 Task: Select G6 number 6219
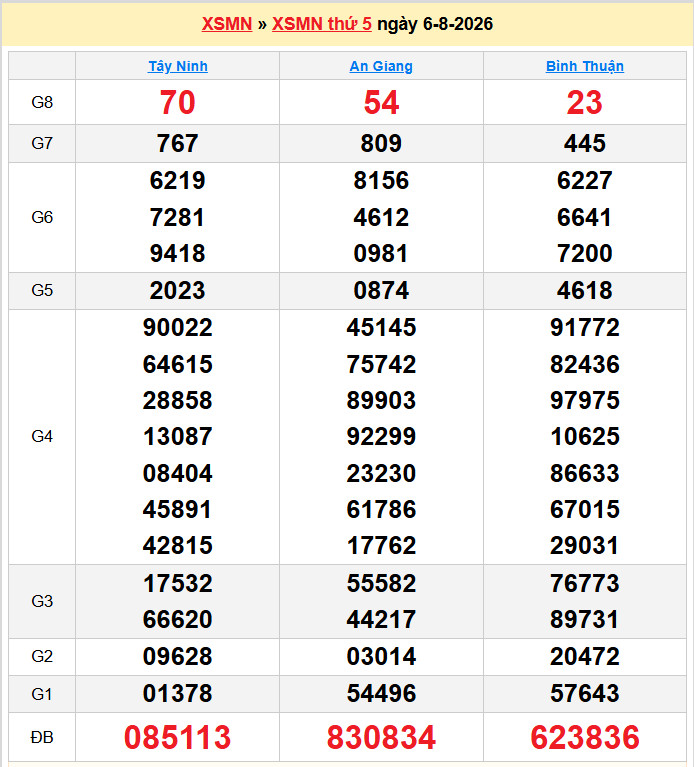click(178, 180)
